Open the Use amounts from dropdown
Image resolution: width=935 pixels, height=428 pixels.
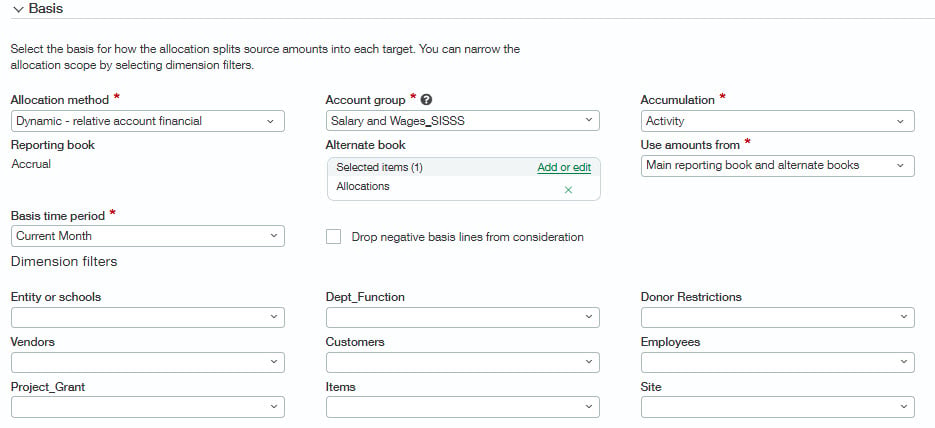(x=778, y=166)
